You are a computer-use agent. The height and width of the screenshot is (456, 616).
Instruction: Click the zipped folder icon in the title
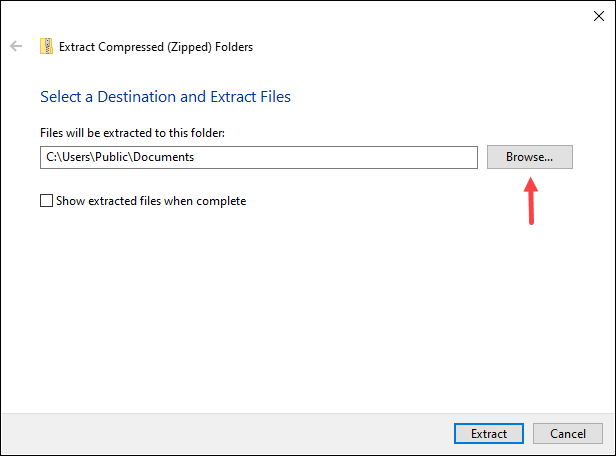46,46
